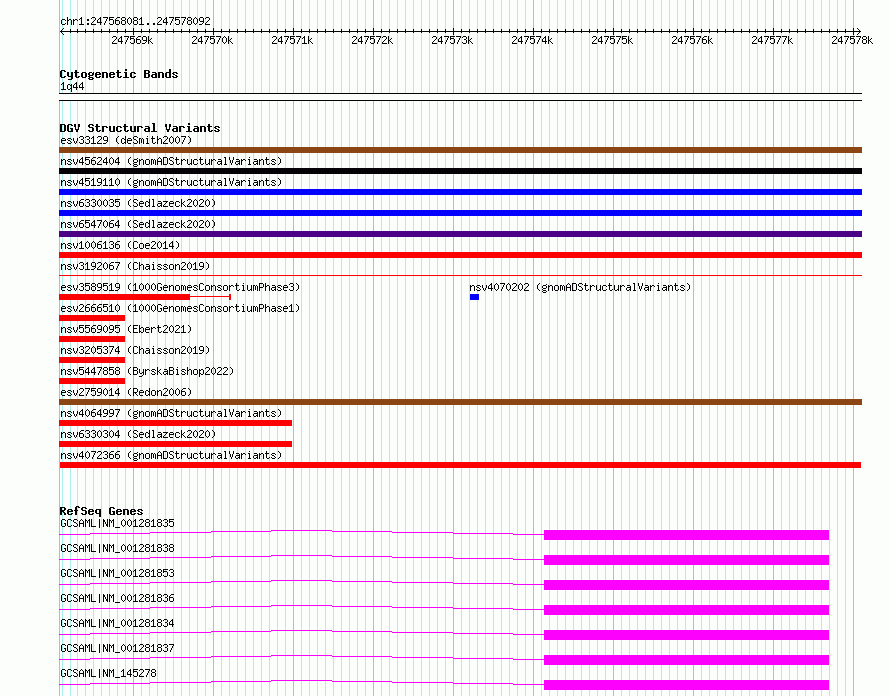Open nsv3205374 (Chaisson2019) label

click(135, 350)
